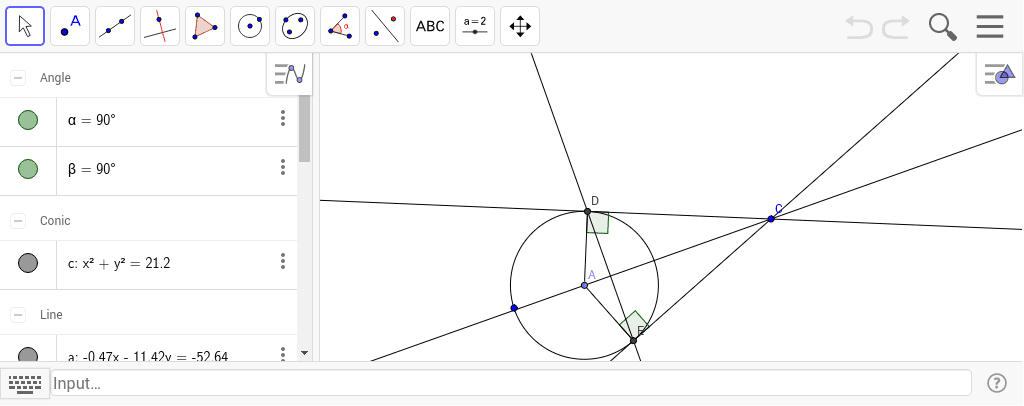Select the right-angle marker at D
Viewport: 1024px width, 406px height.
(x=598, y=223)
